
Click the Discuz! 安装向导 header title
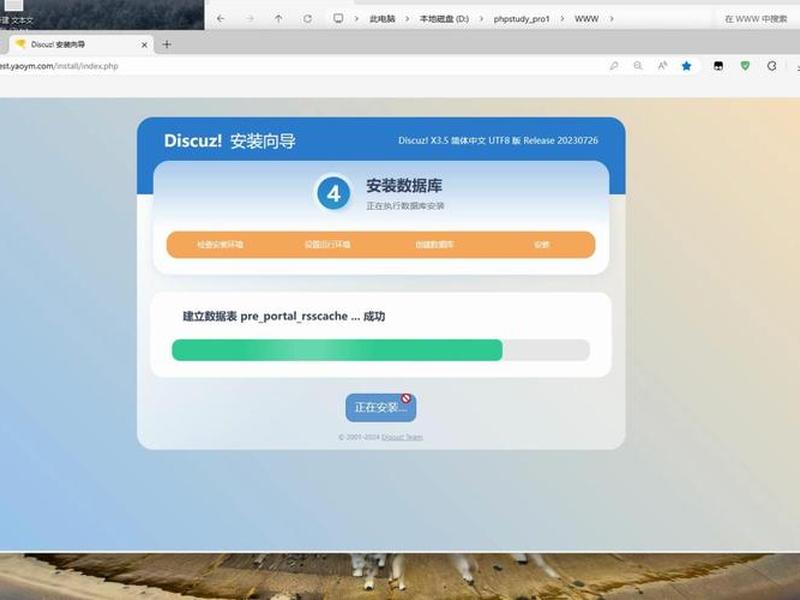230,141
